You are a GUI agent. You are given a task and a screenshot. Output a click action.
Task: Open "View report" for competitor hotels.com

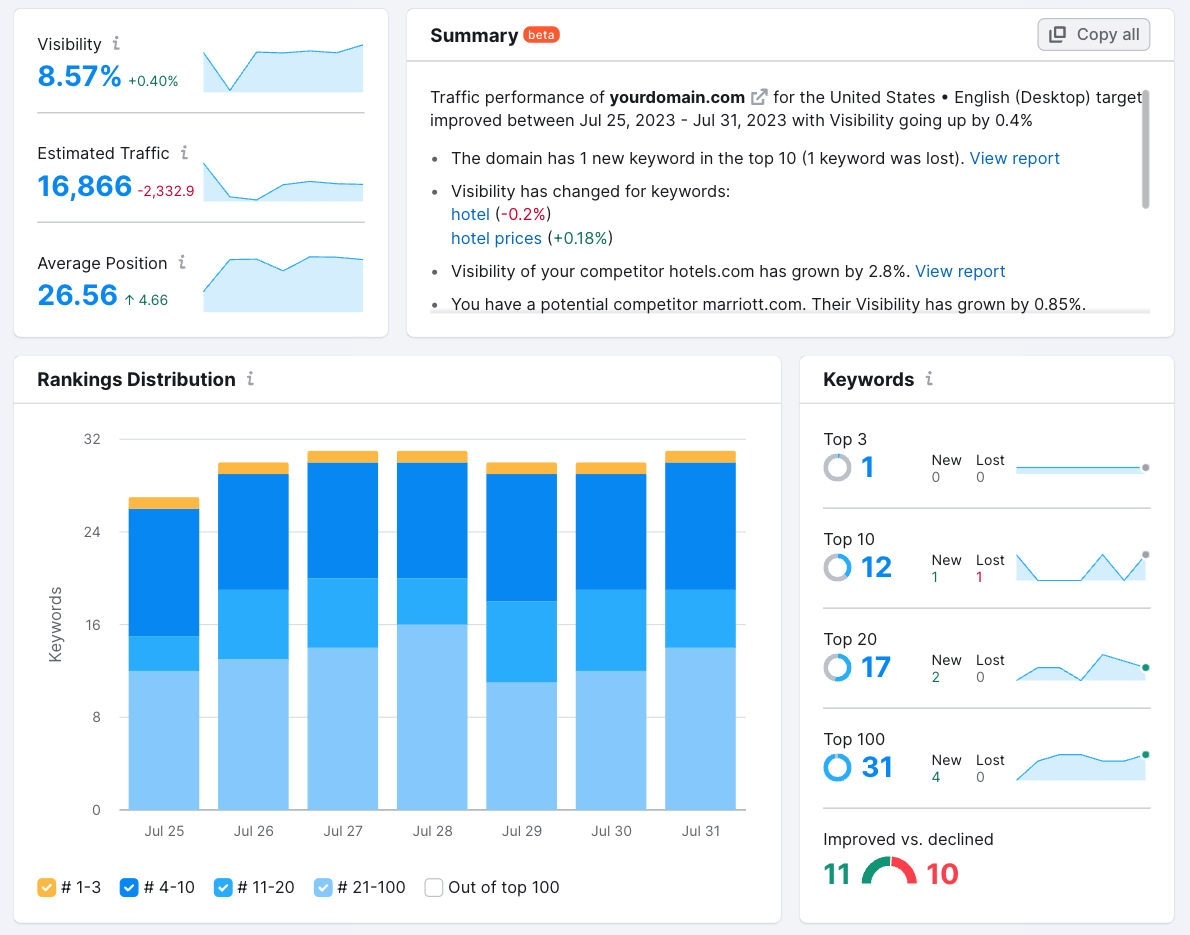click(959, 271)
